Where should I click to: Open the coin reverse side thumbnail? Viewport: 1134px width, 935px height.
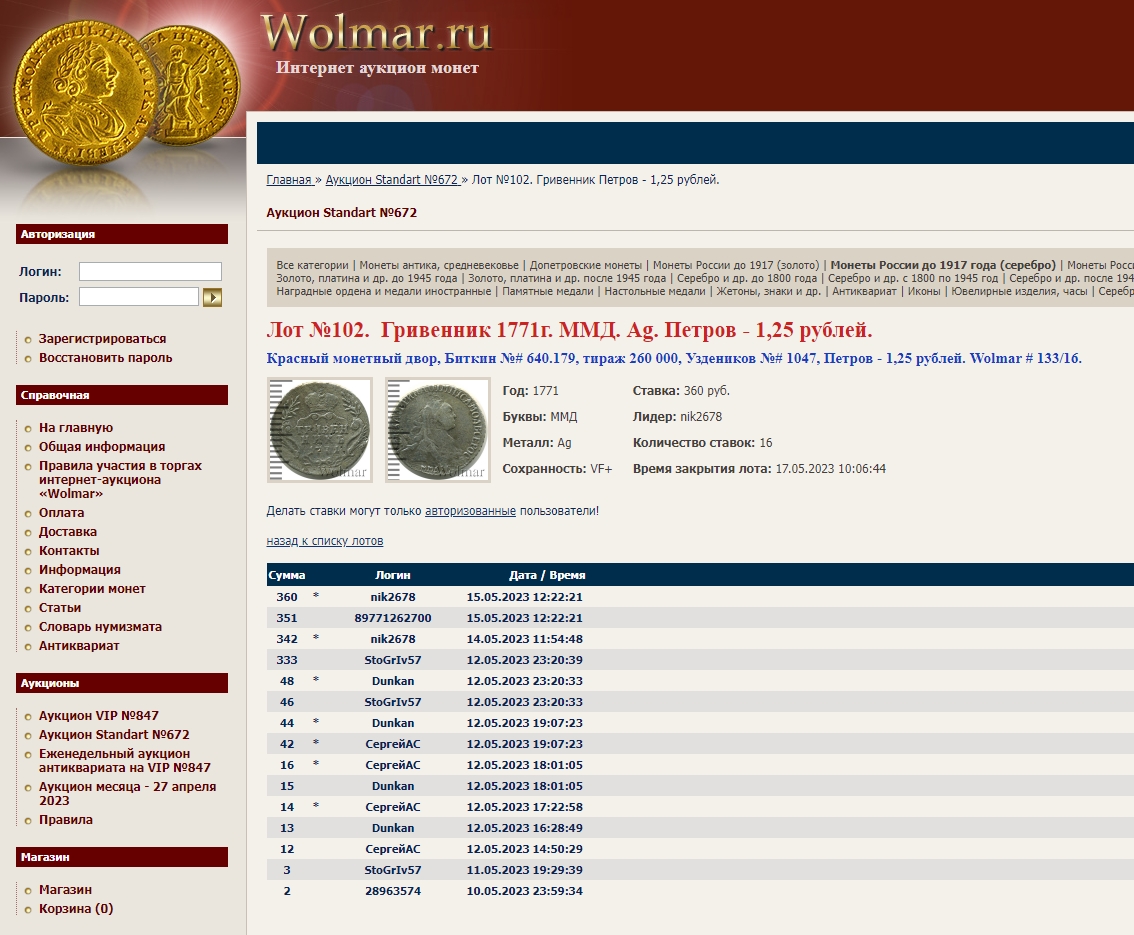click(x=319, y=430)
